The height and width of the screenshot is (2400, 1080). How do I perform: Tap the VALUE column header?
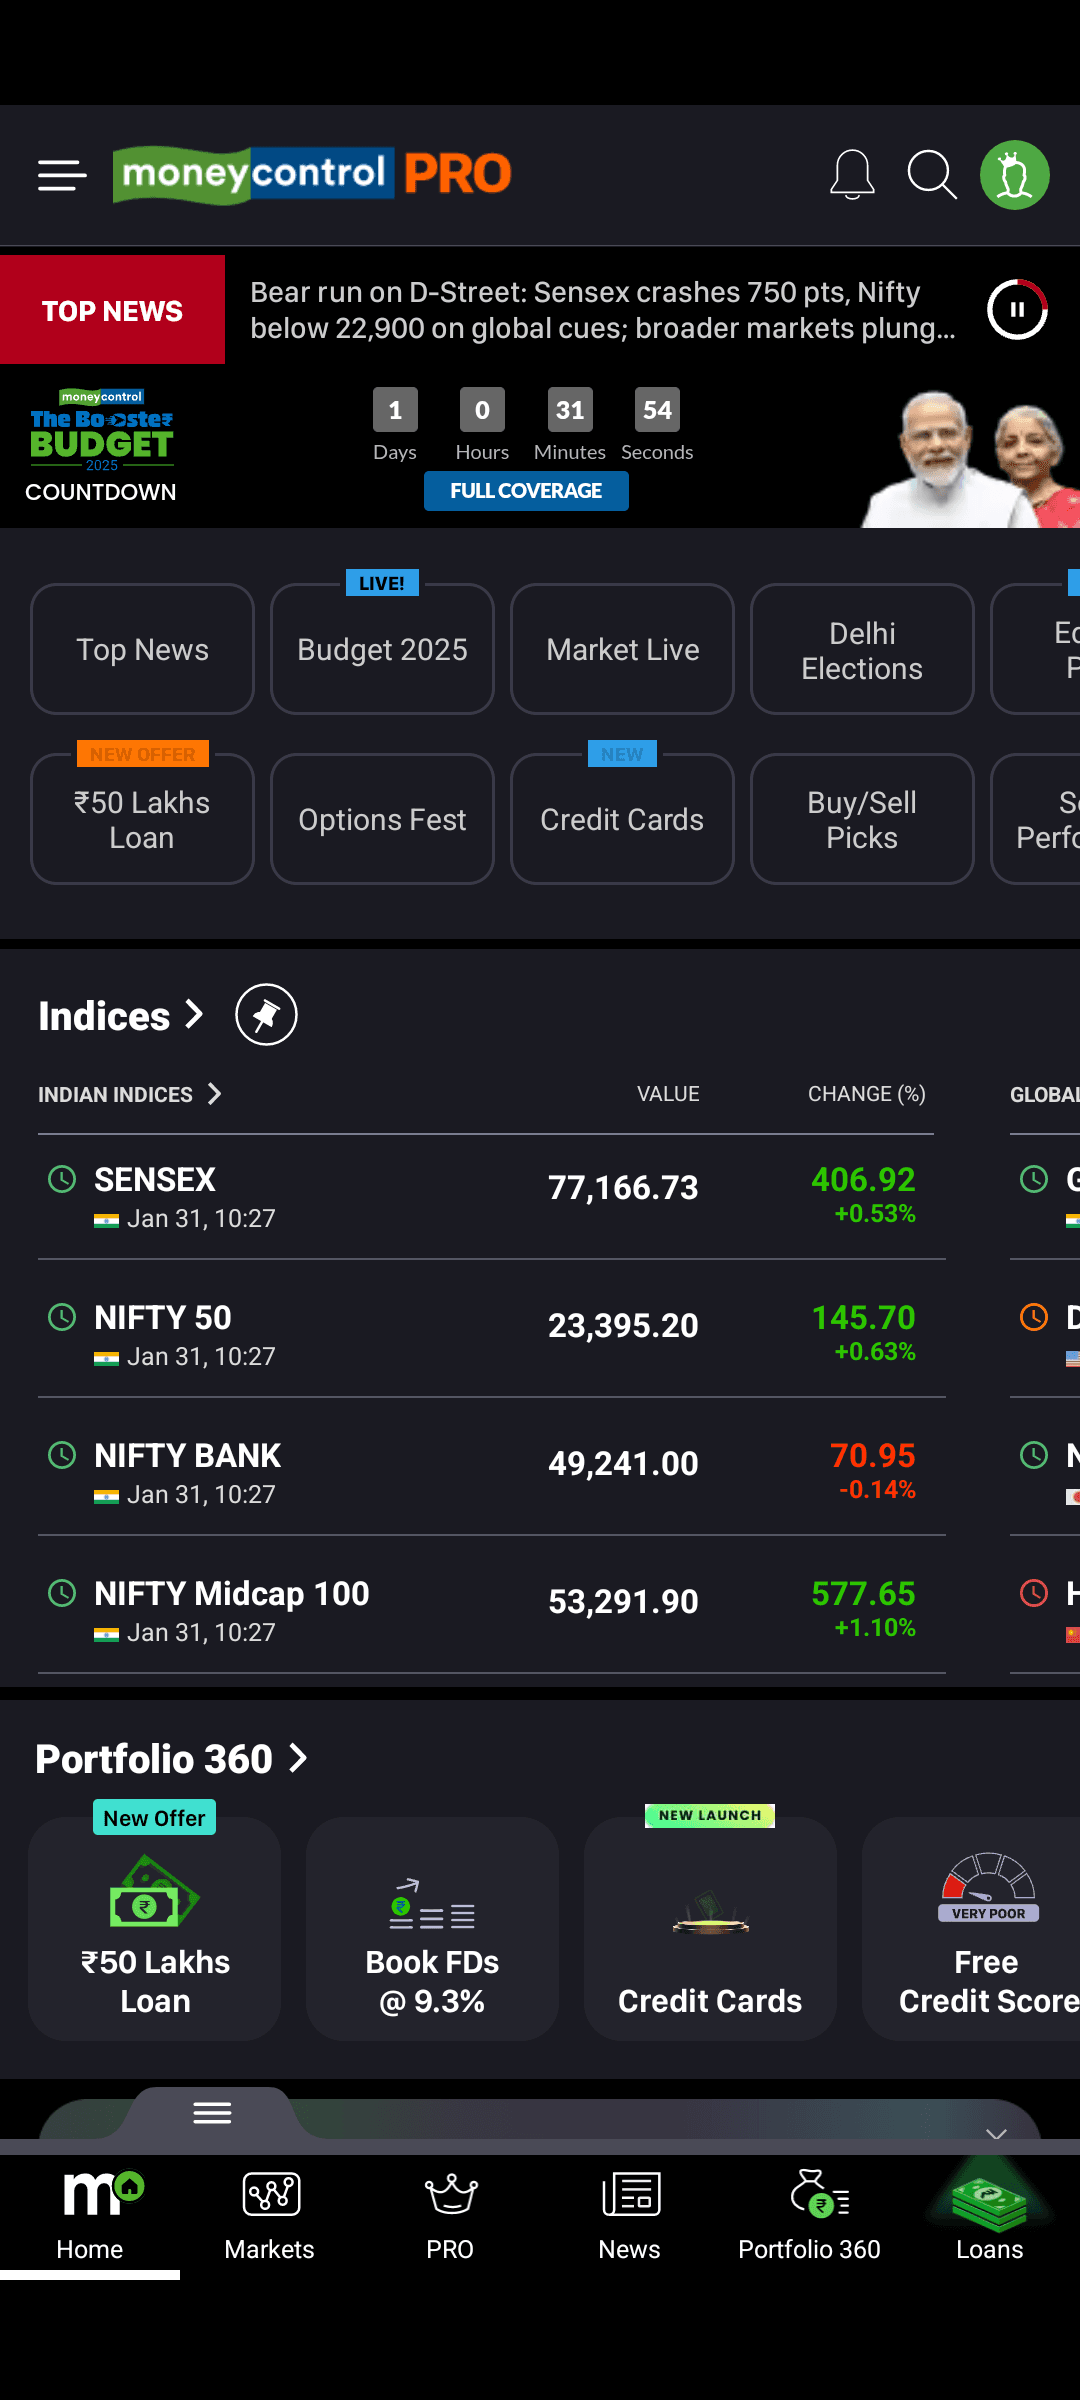tap(668, 1094)
